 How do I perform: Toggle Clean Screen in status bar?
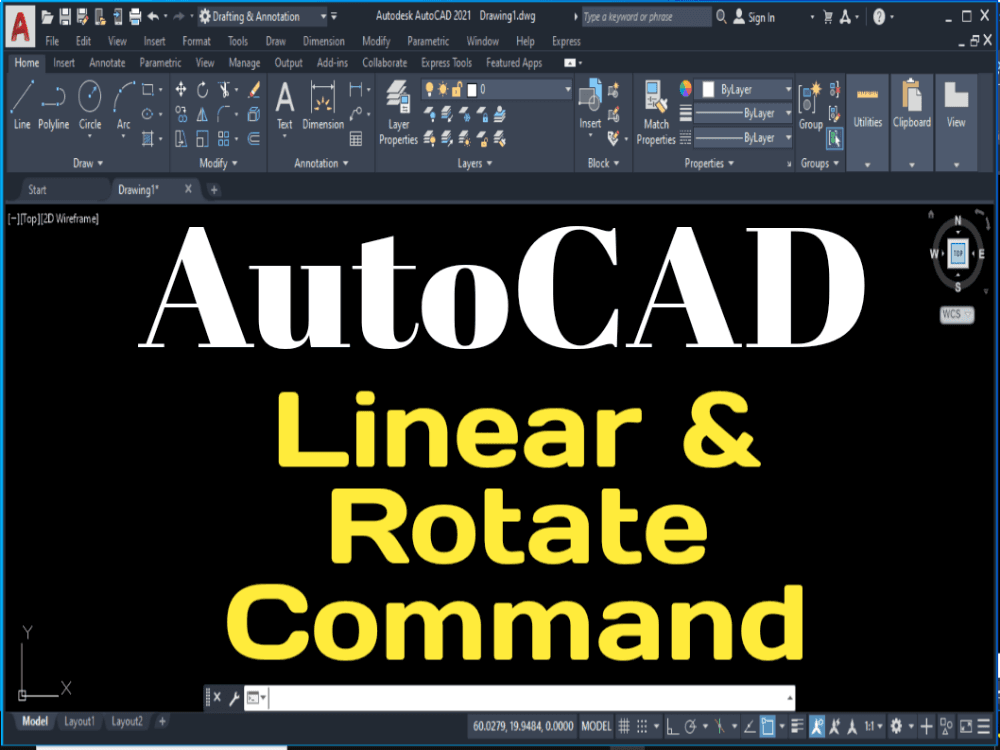click(966, 726)
